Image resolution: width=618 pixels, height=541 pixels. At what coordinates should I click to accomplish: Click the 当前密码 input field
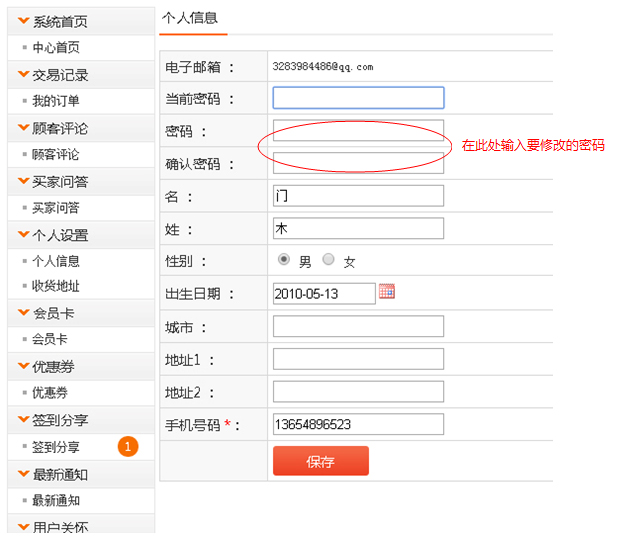pyautogui.click(x=358, y=97)
